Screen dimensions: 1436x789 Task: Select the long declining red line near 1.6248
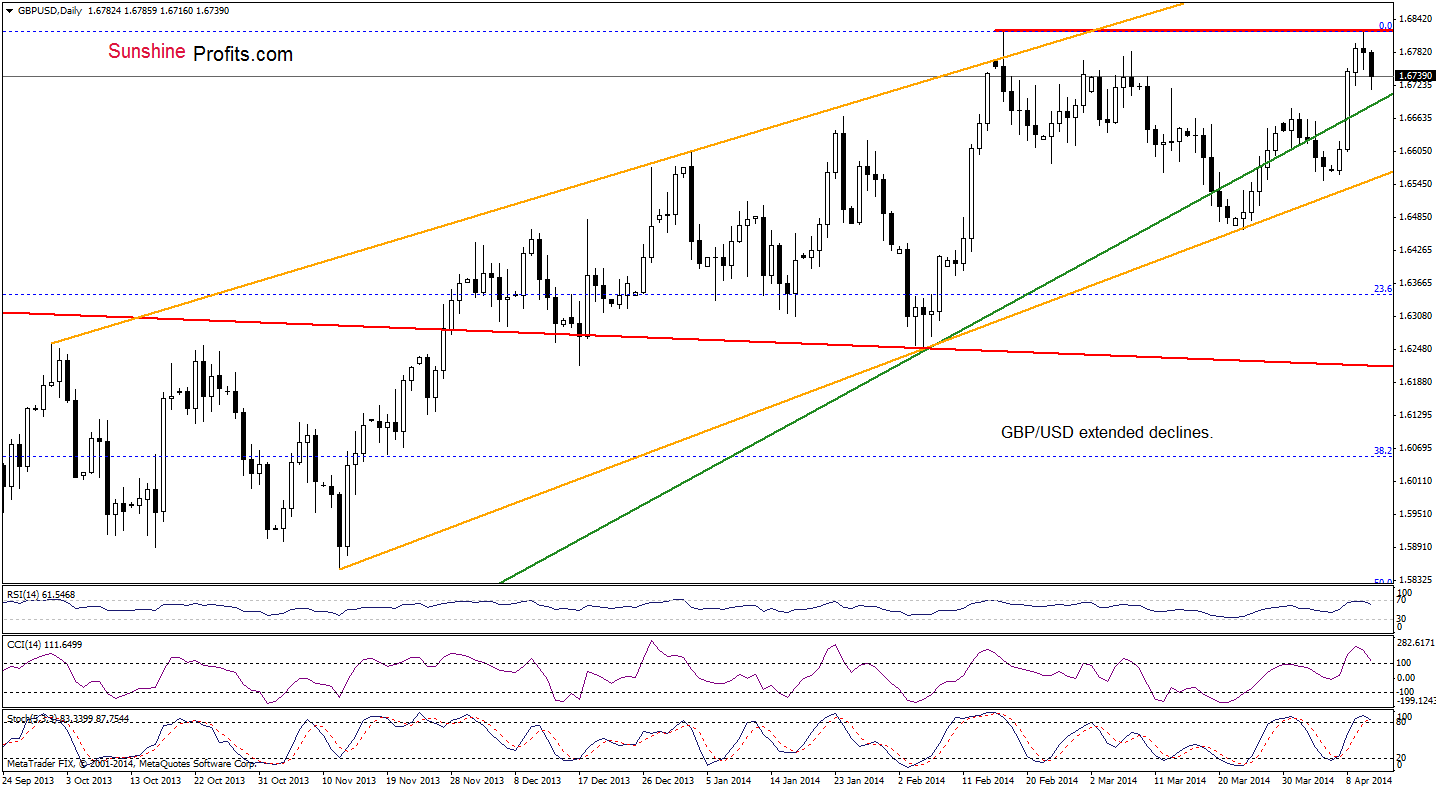[698, 339]
